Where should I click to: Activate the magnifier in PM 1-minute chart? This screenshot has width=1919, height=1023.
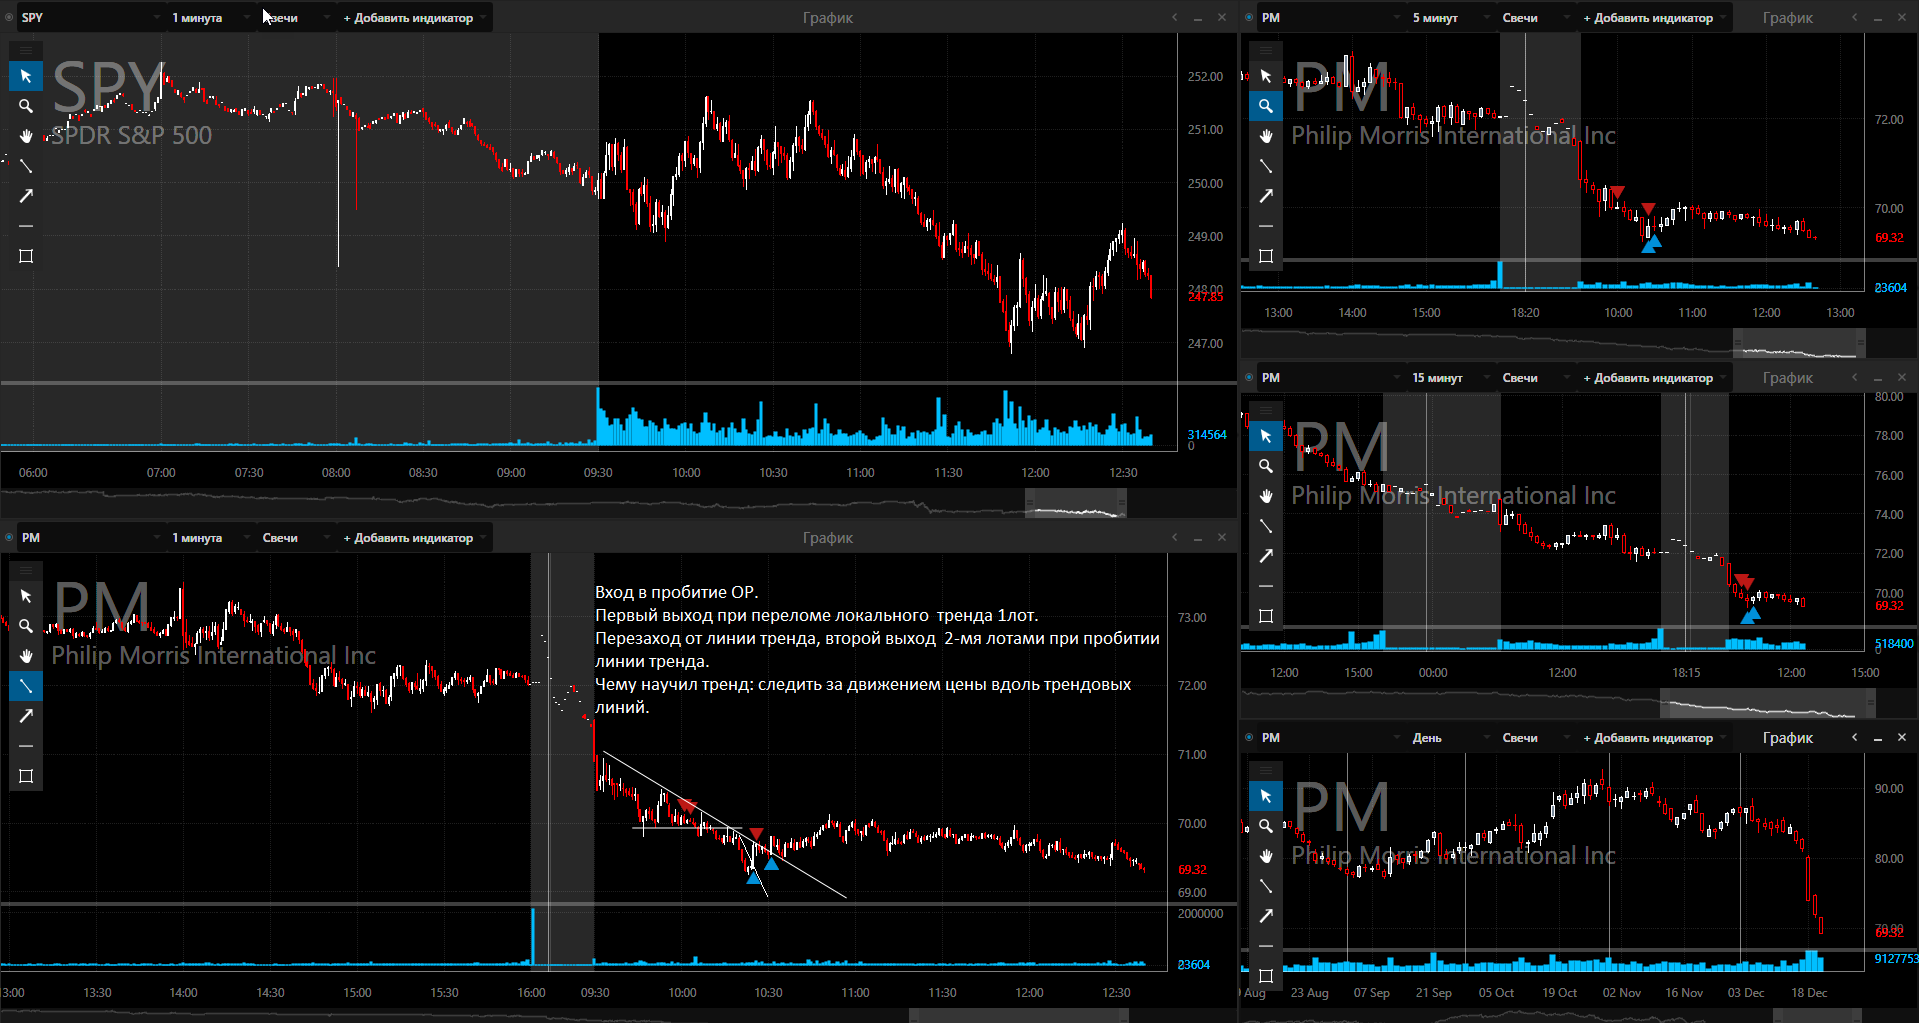coord(26,626)
